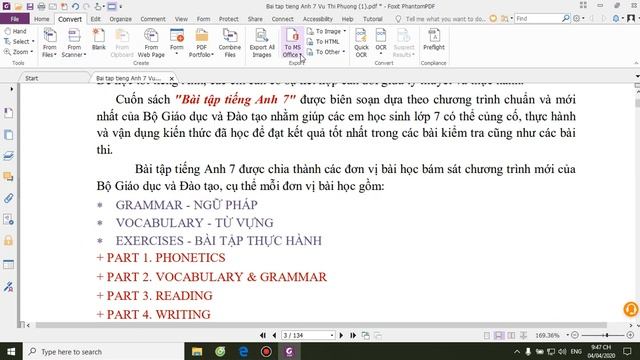Switch to the Edit ribbon tab

click(96, 19)
